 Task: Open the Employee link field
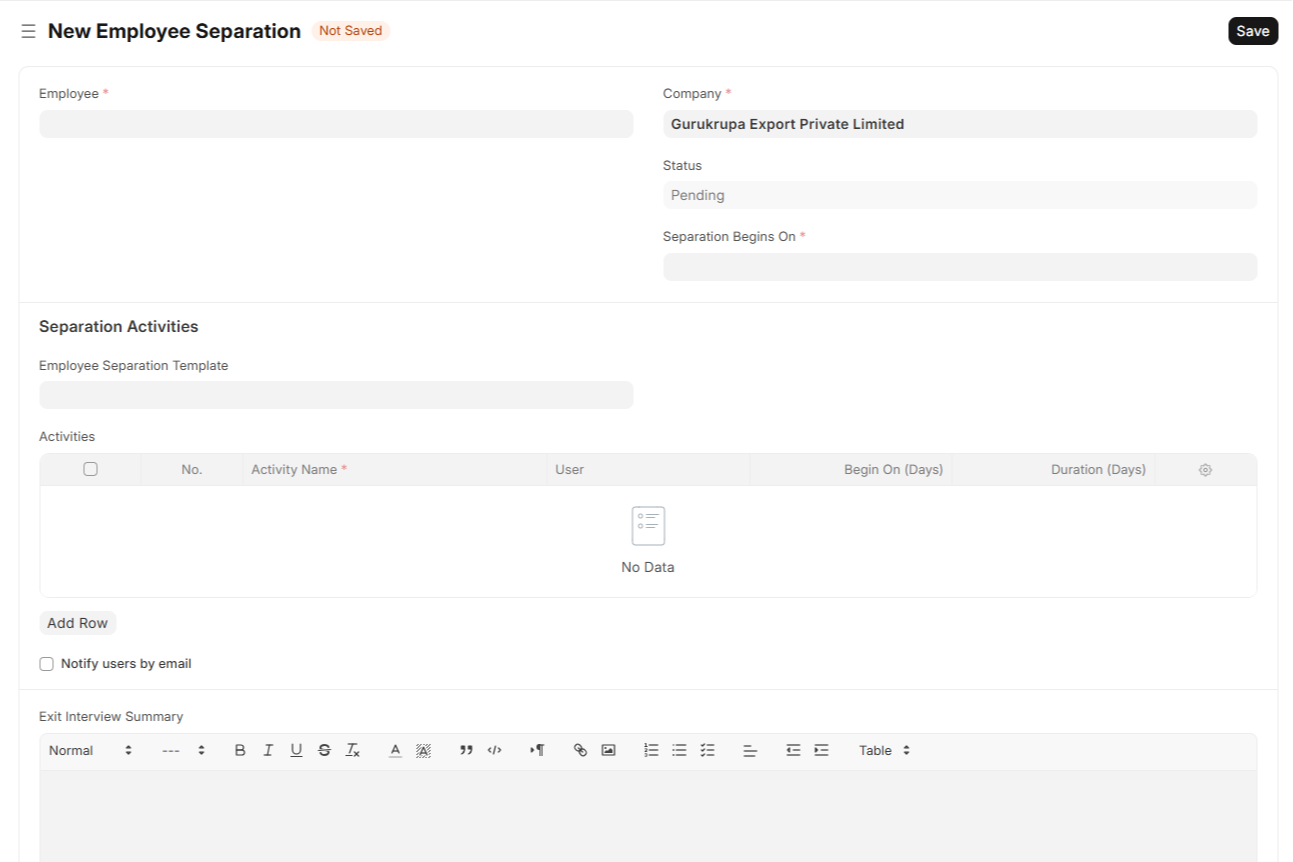click(336, 124)
